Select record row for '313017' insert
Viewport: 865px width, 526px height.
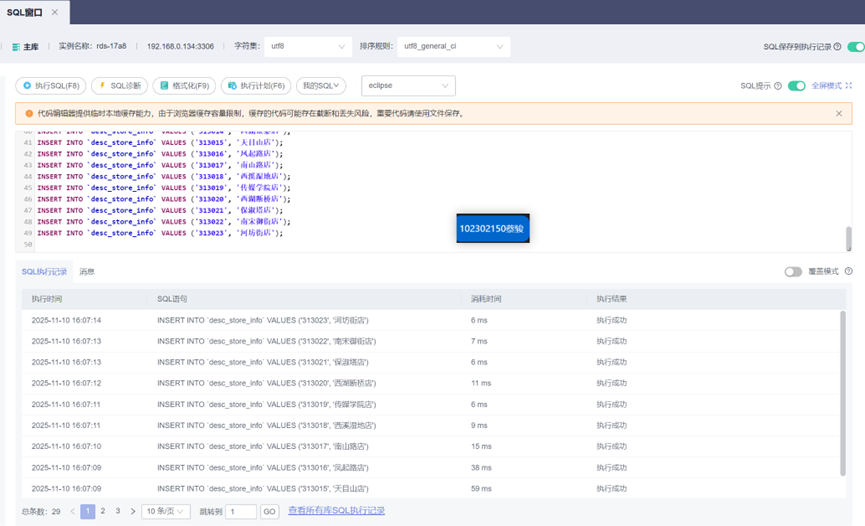pos(430,447)
